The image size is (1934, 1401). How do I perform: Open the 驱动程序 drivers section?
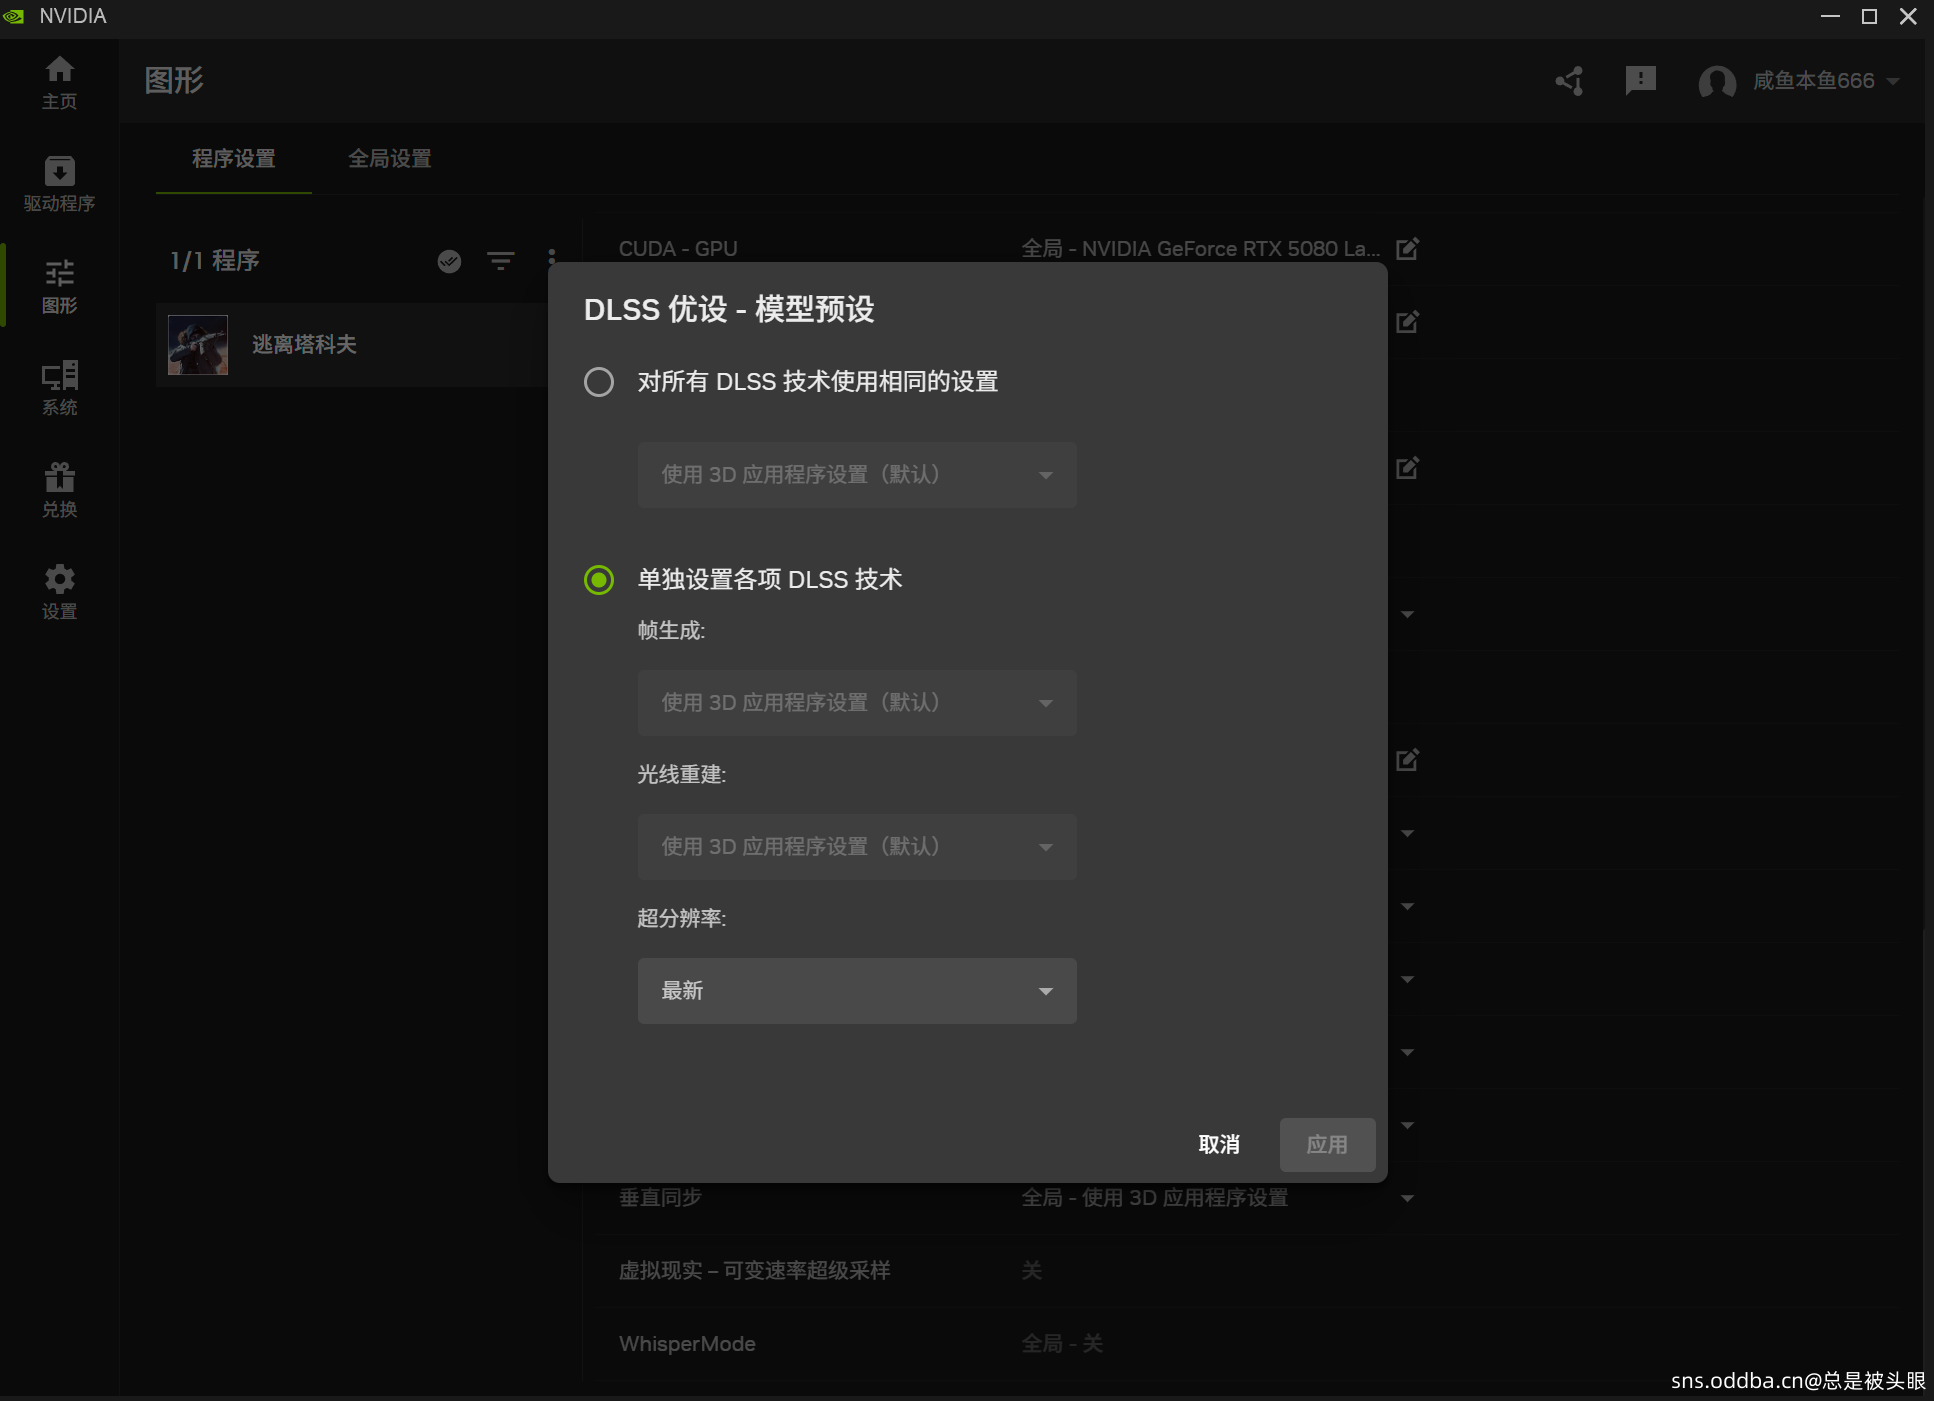59,184
